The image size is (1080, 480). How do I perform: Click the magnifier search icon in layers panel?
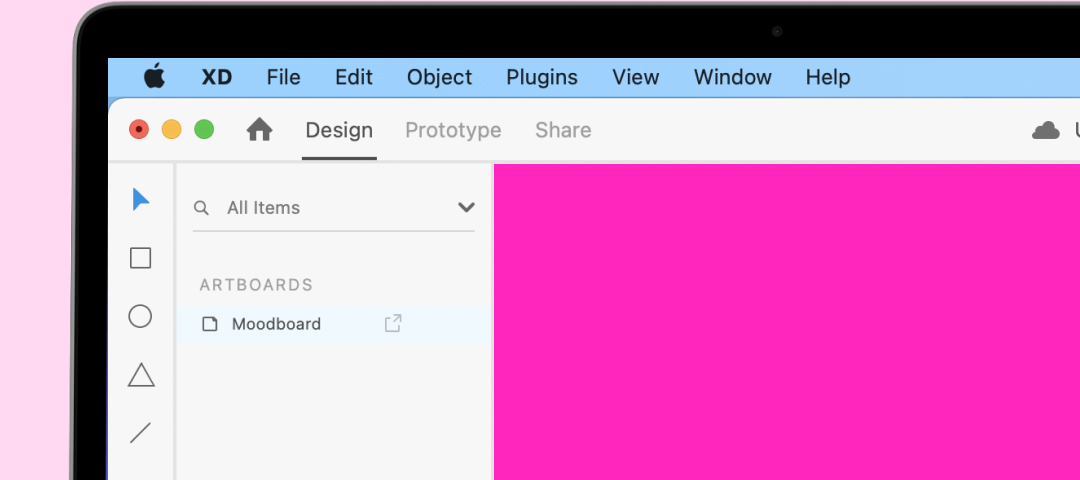(202, 208)
